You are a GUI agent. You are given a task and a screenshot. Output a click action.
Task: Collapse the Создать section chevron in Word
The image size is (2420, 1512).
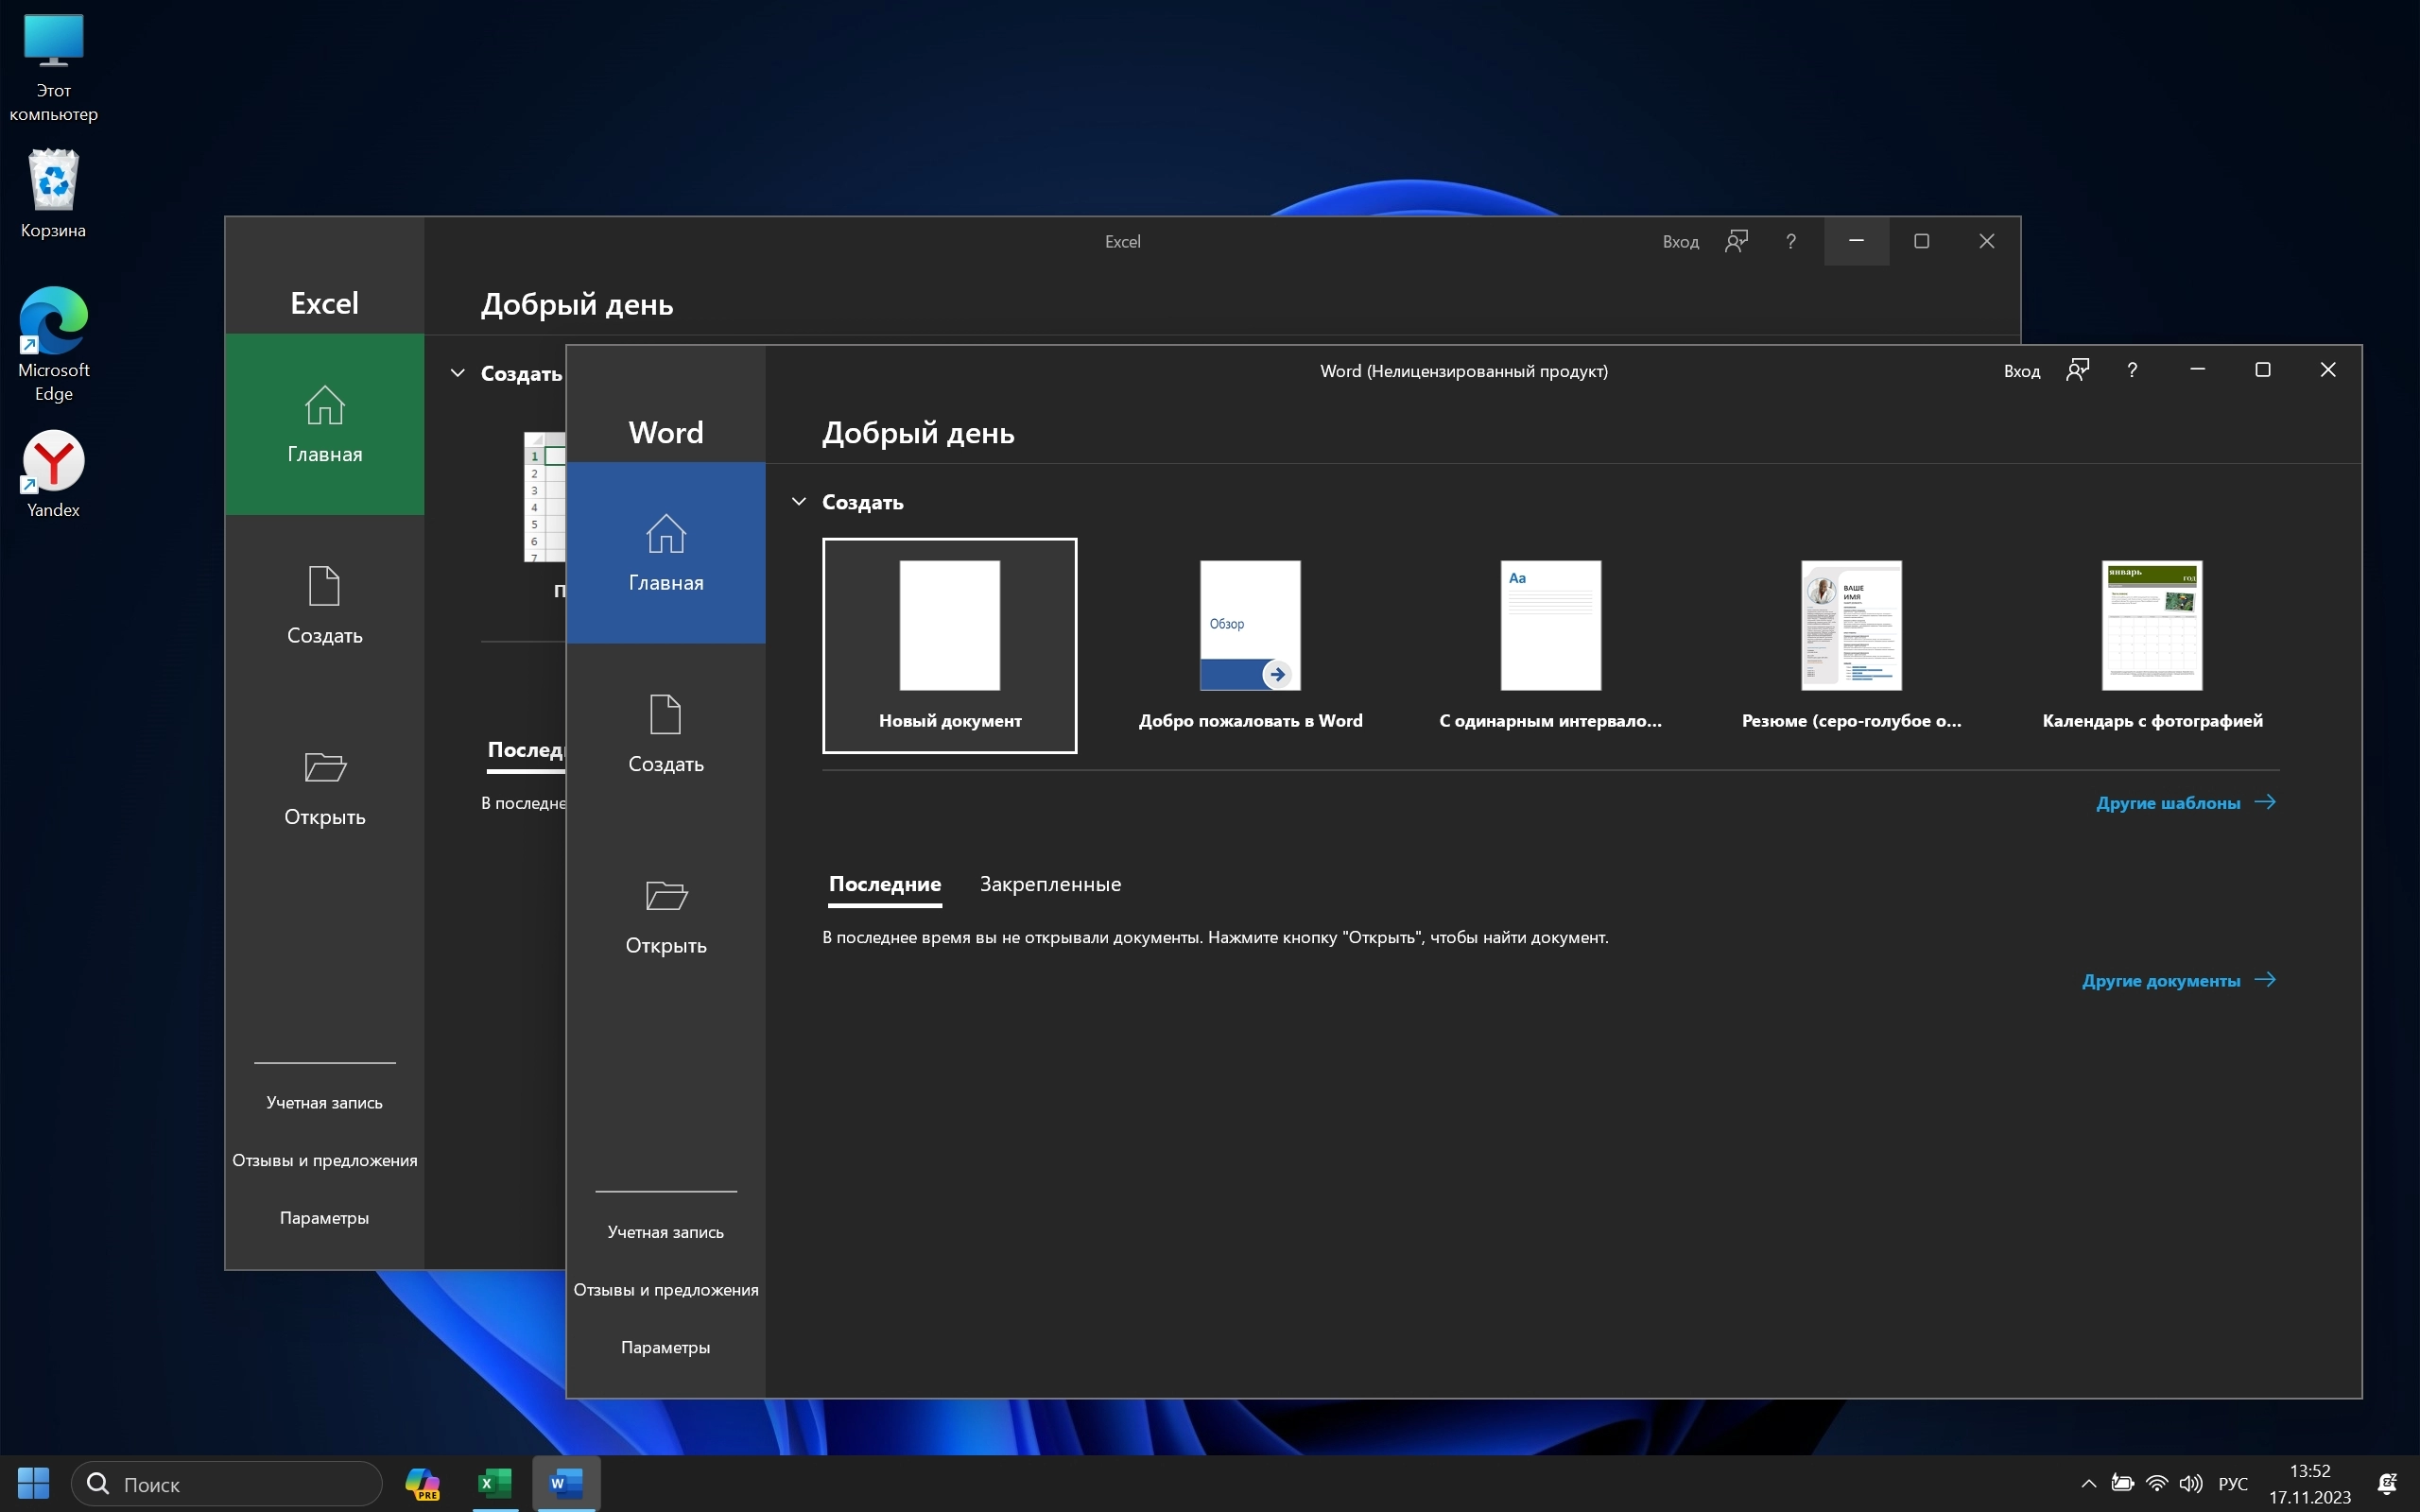pyautogui.click(x=798, y=502)
